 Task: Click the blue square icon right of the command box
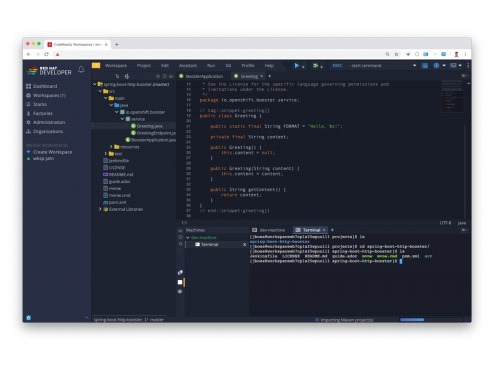pyautogui.click(x=425, y=66)
